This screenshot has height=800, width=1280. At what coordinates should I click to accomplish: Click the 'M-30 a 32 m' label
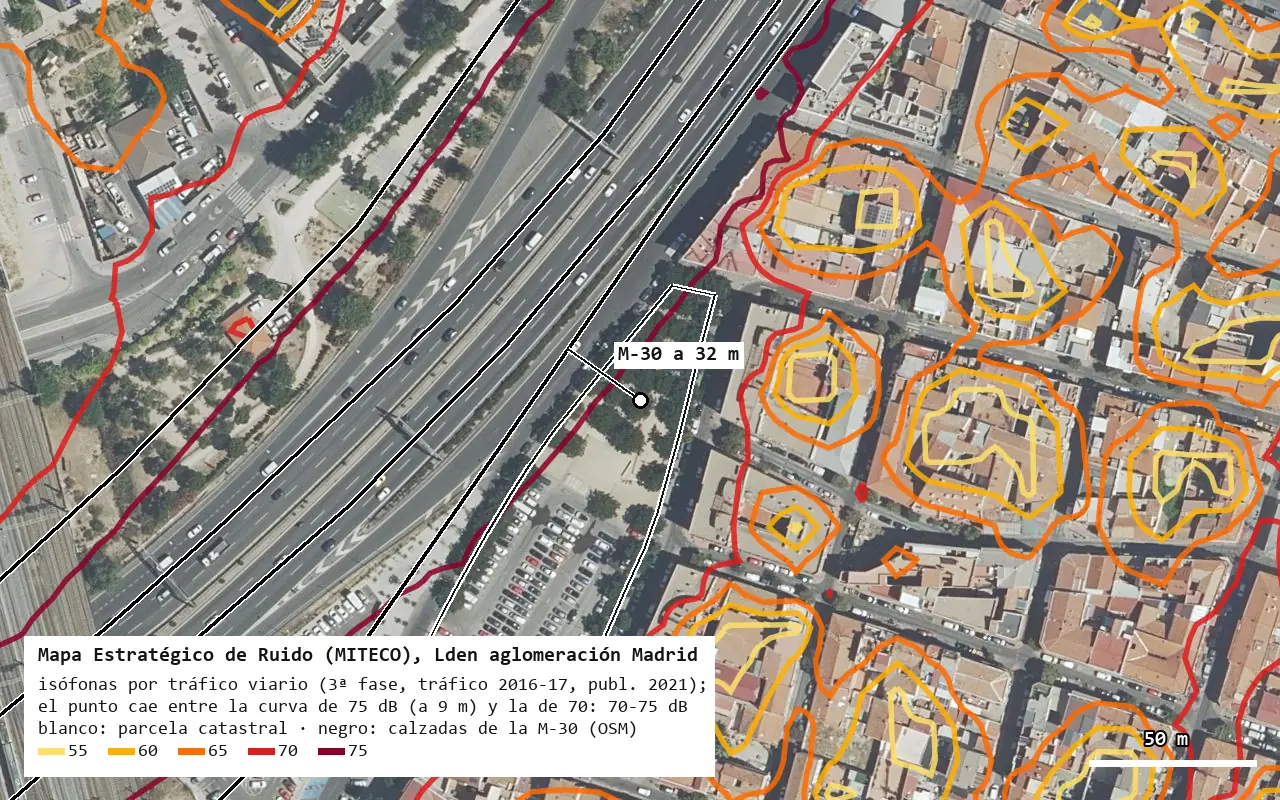pos(678,354)
